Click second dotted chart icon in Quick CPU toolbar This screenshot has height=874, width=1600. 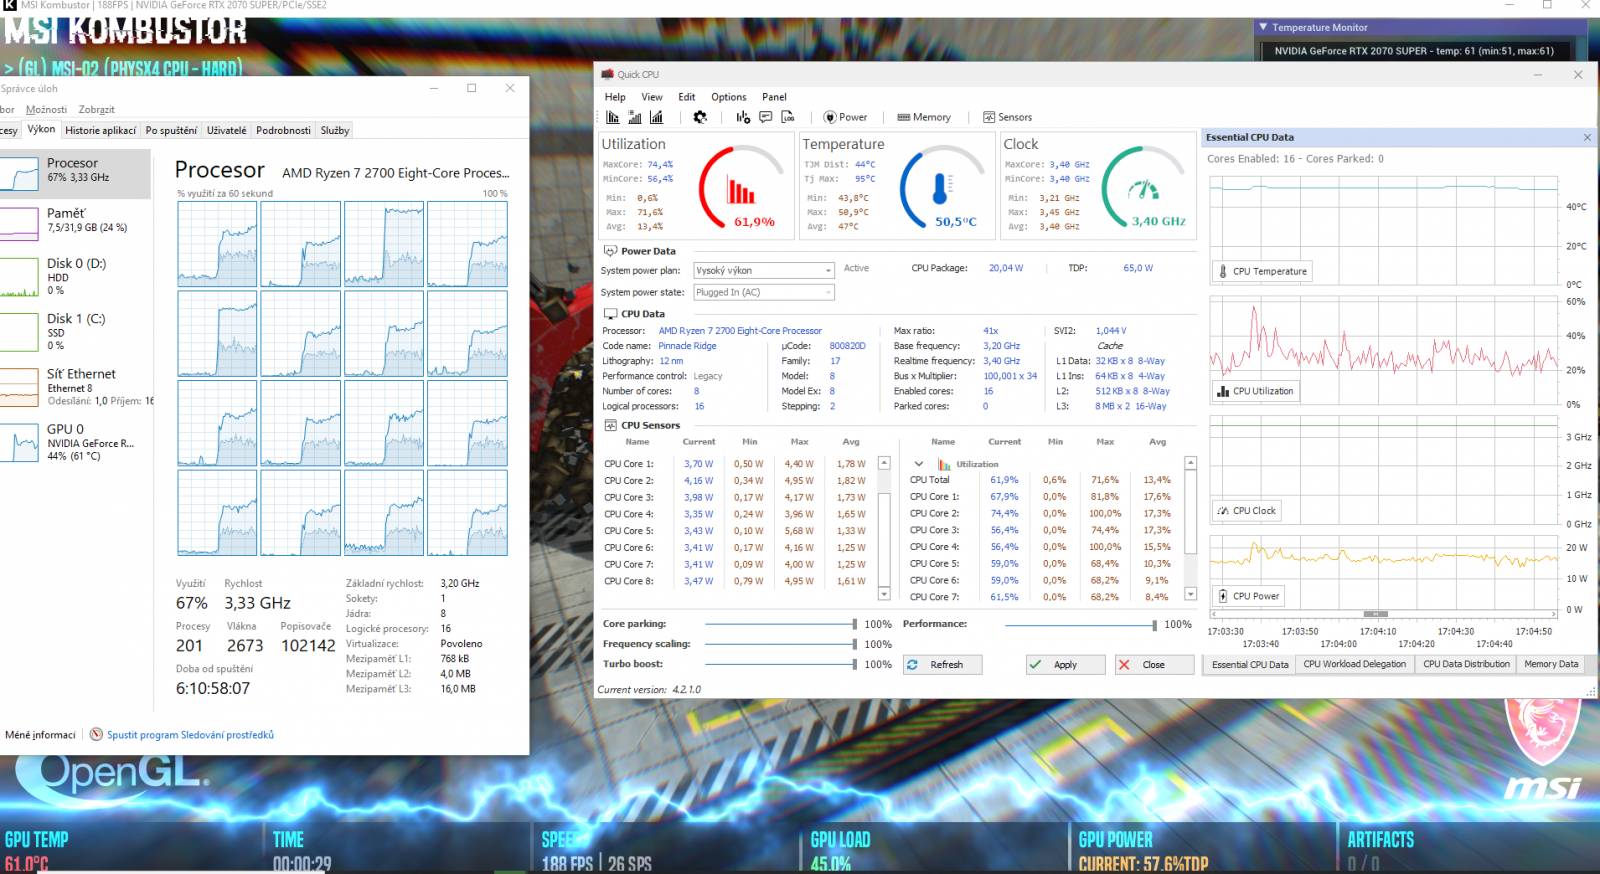coord(634,117)
